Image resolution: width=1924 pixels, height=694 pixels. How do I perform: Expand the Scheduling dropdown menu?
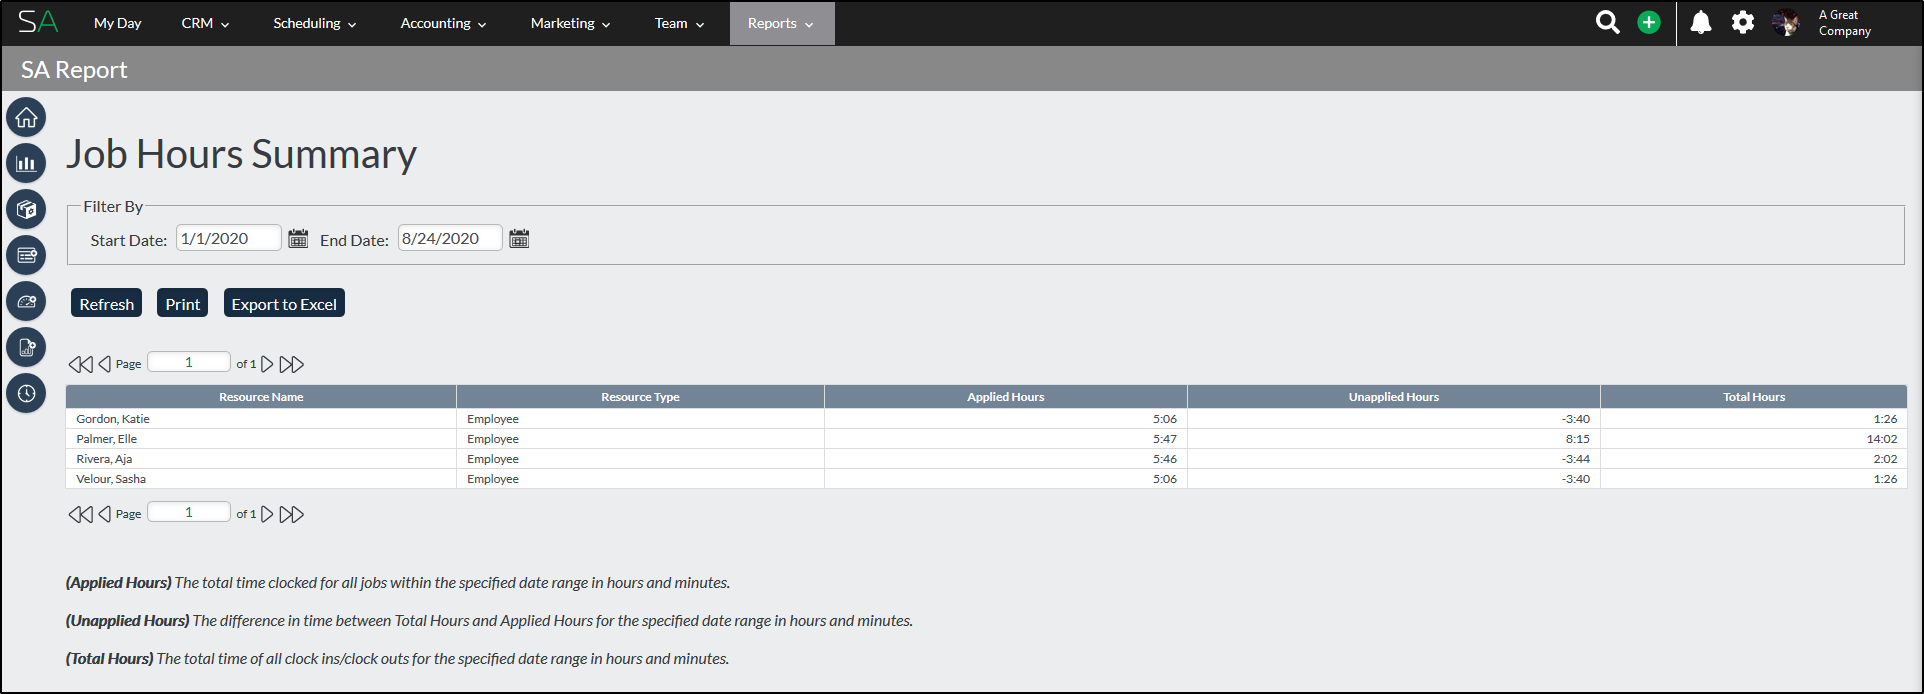click(x=315, y=23)
